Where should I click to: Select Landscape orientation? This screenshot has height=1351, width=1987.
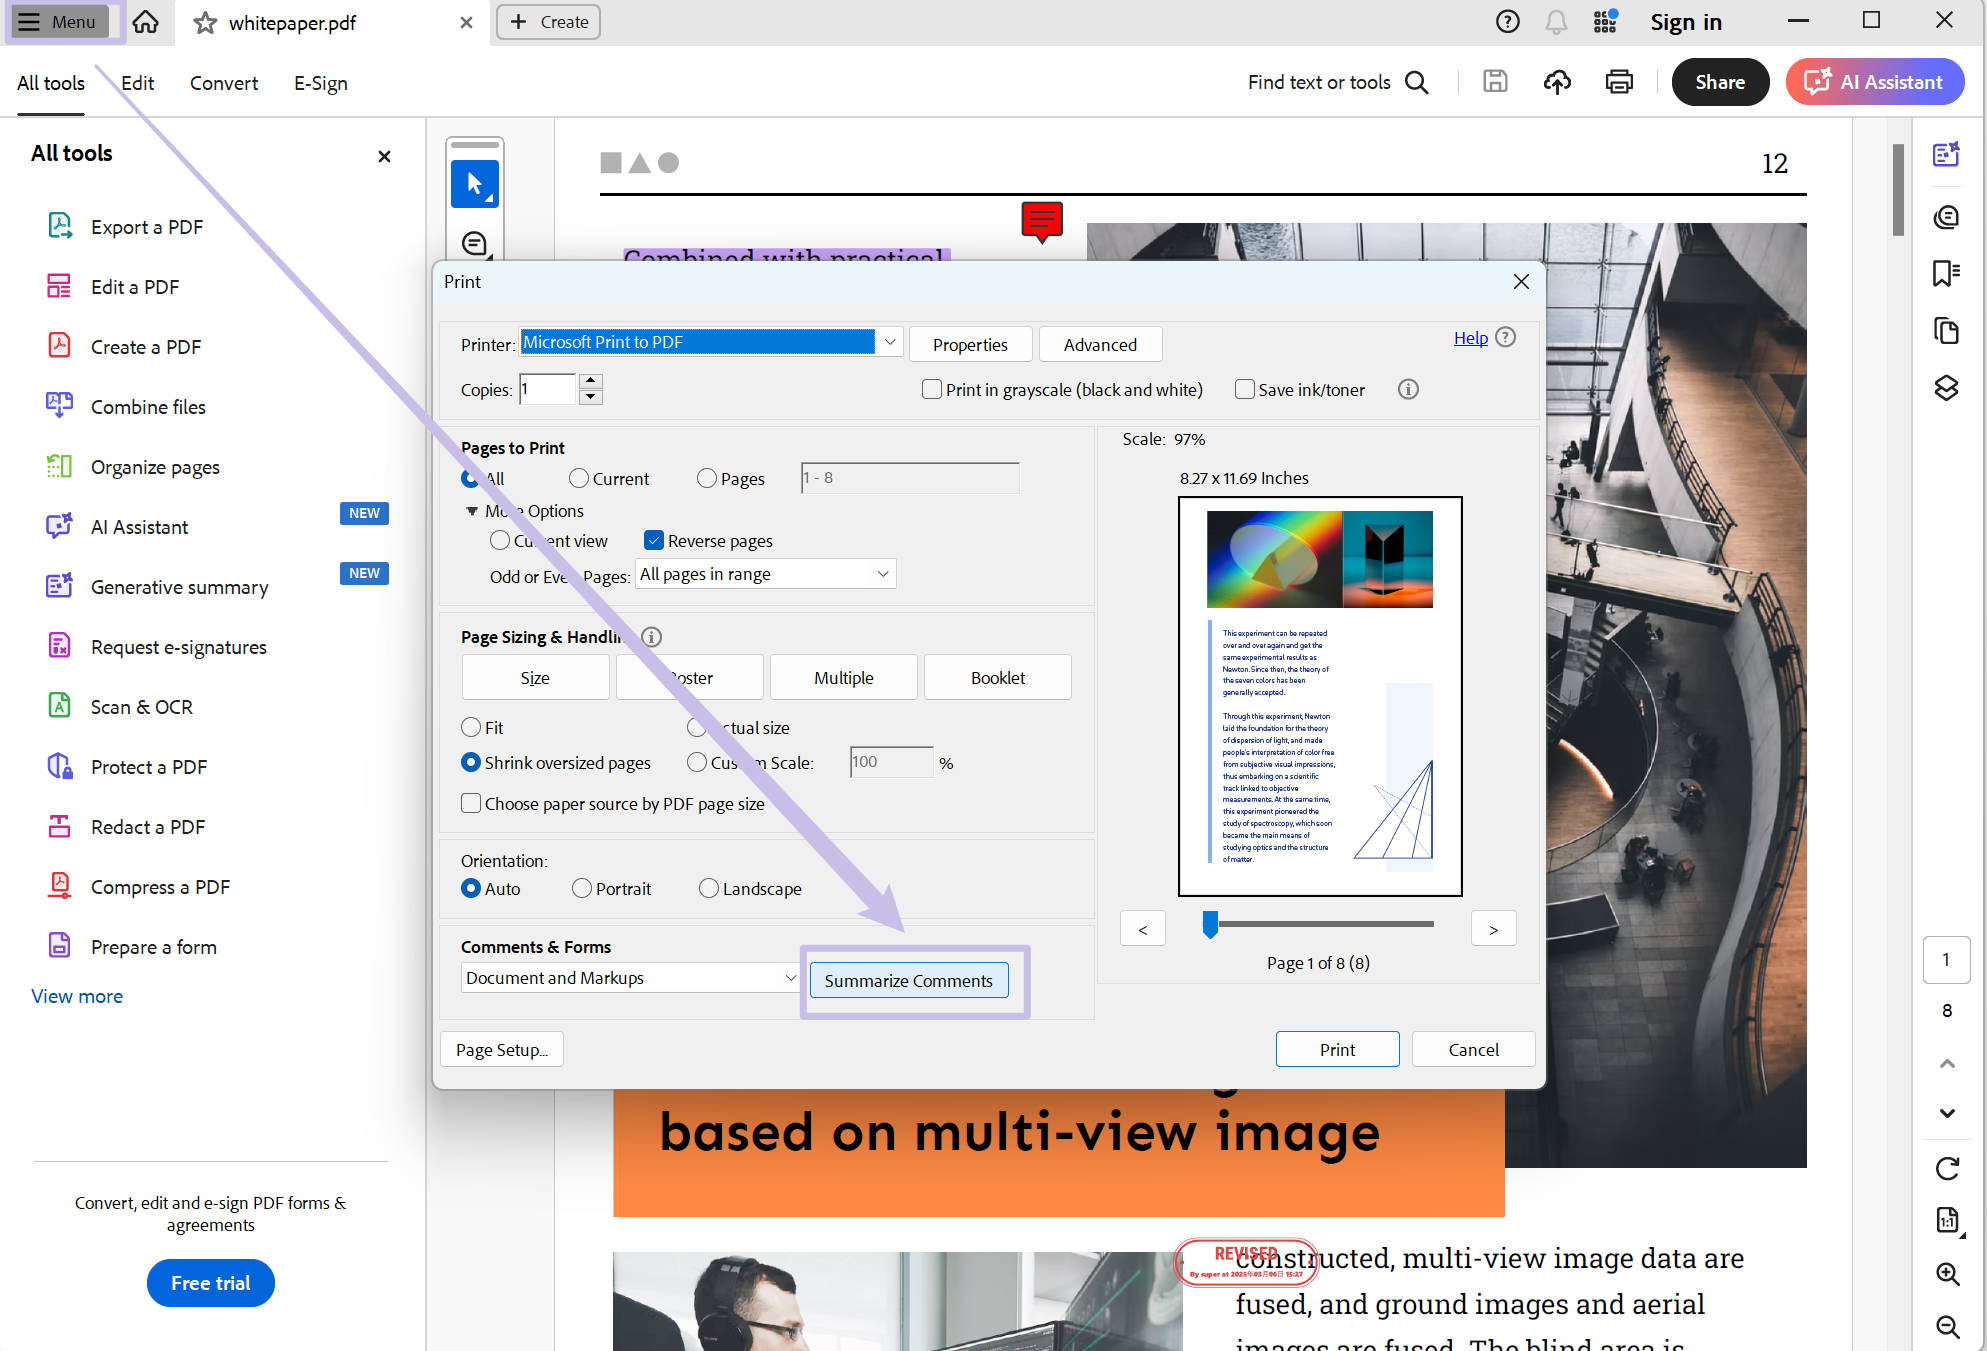[x=708, y=888]
